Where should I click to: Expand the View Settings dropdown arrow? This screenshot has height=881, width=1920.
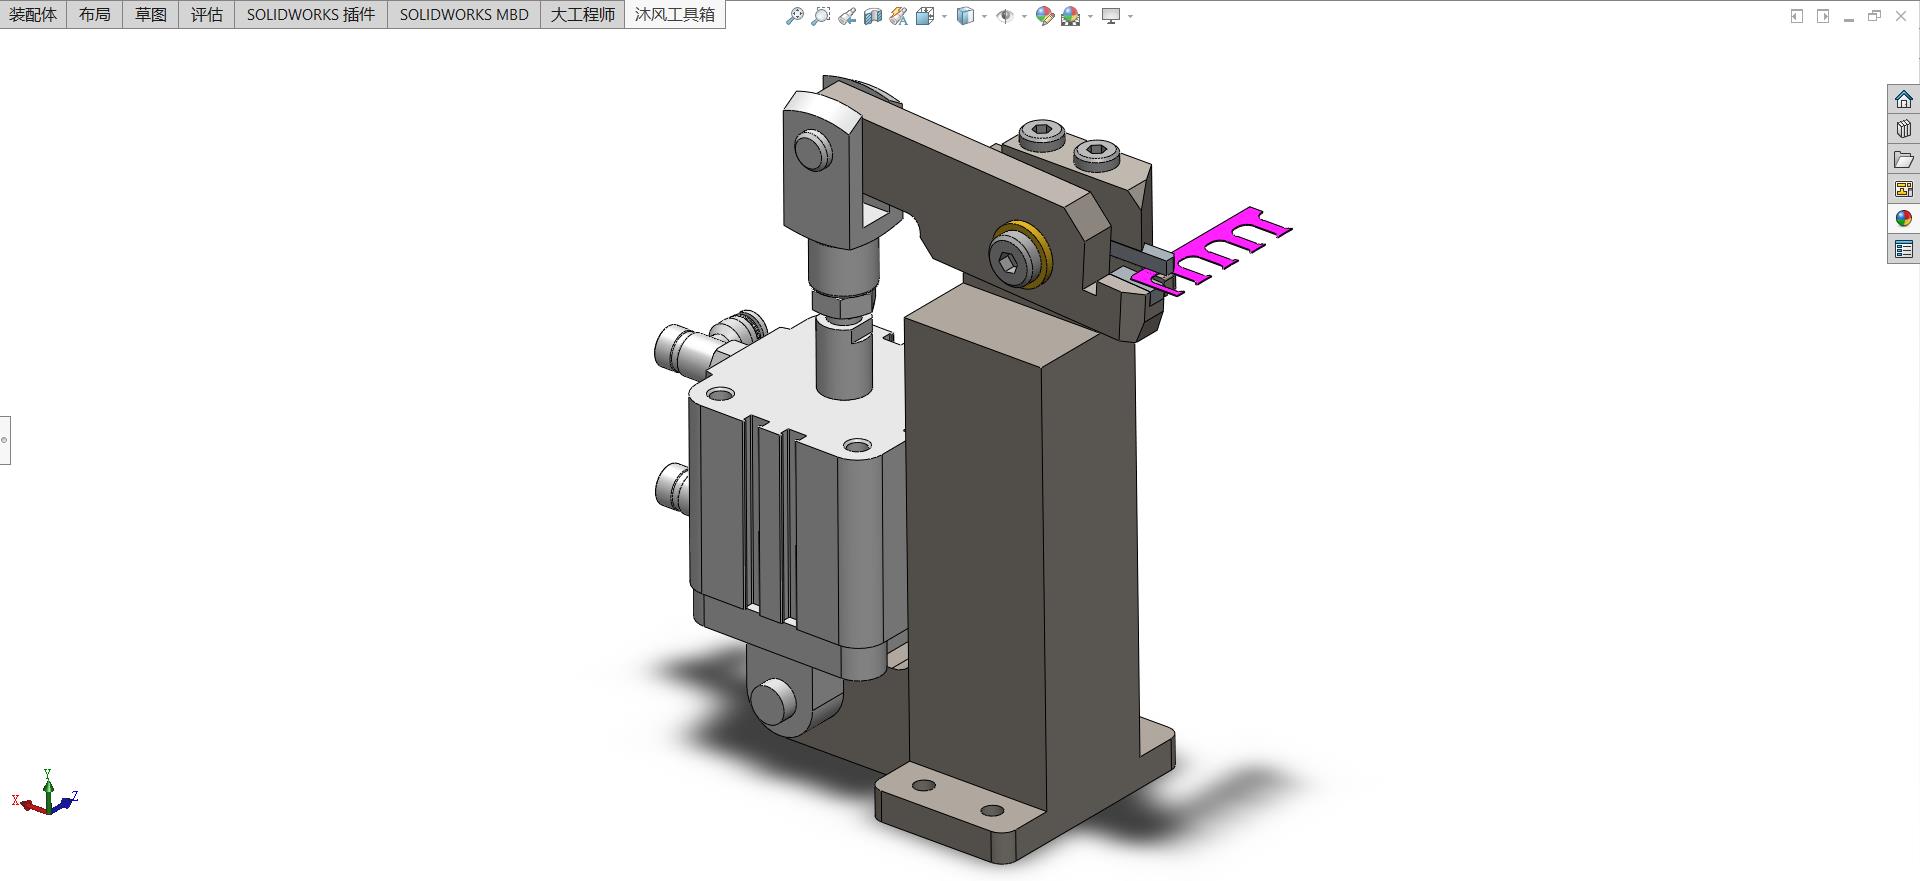click(1130, 16)
